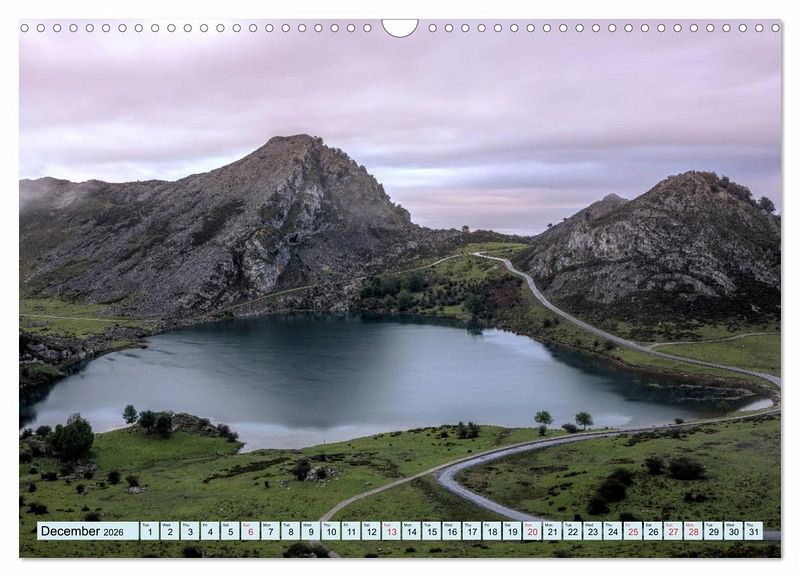
Task: Click Wednesday 16 date cell
Action: coord(452,531)
